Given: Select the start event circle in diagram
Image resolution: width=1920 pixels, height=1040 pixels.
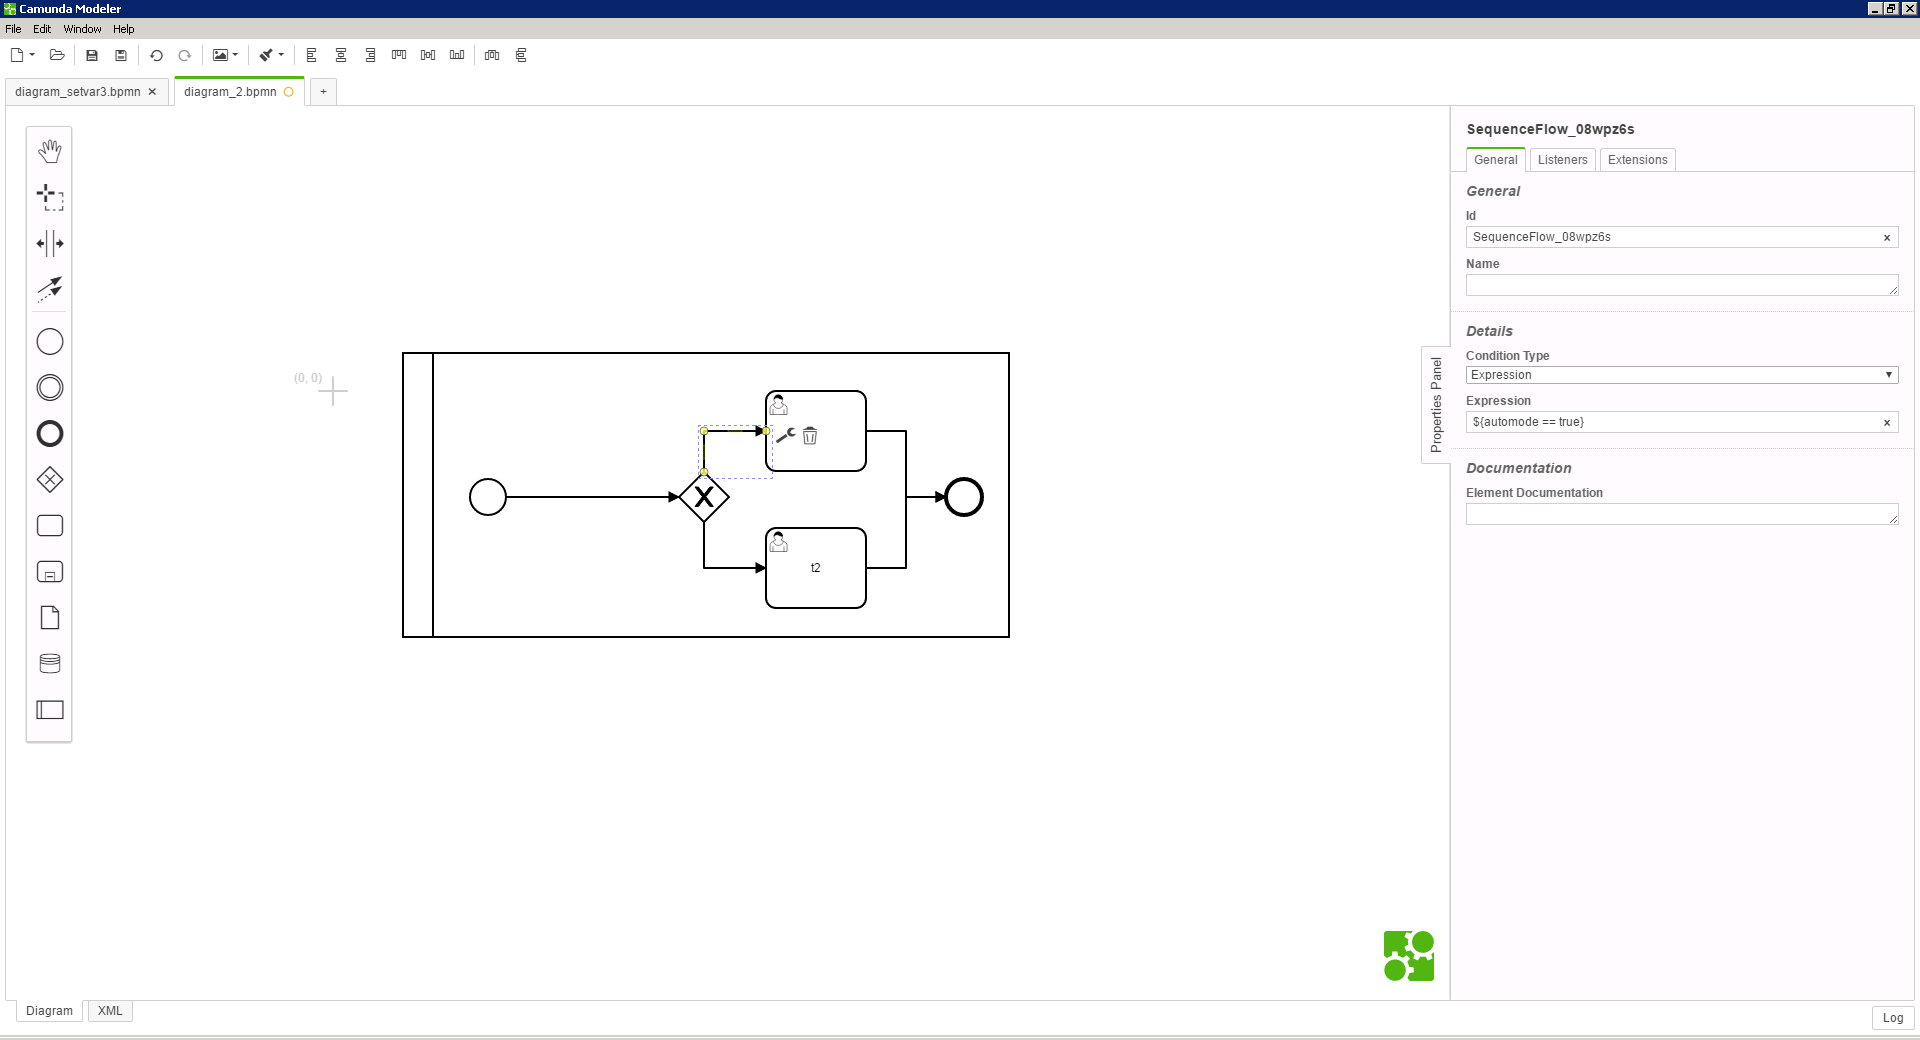Looking at the screenshot, I should click(x=488, y=497).
